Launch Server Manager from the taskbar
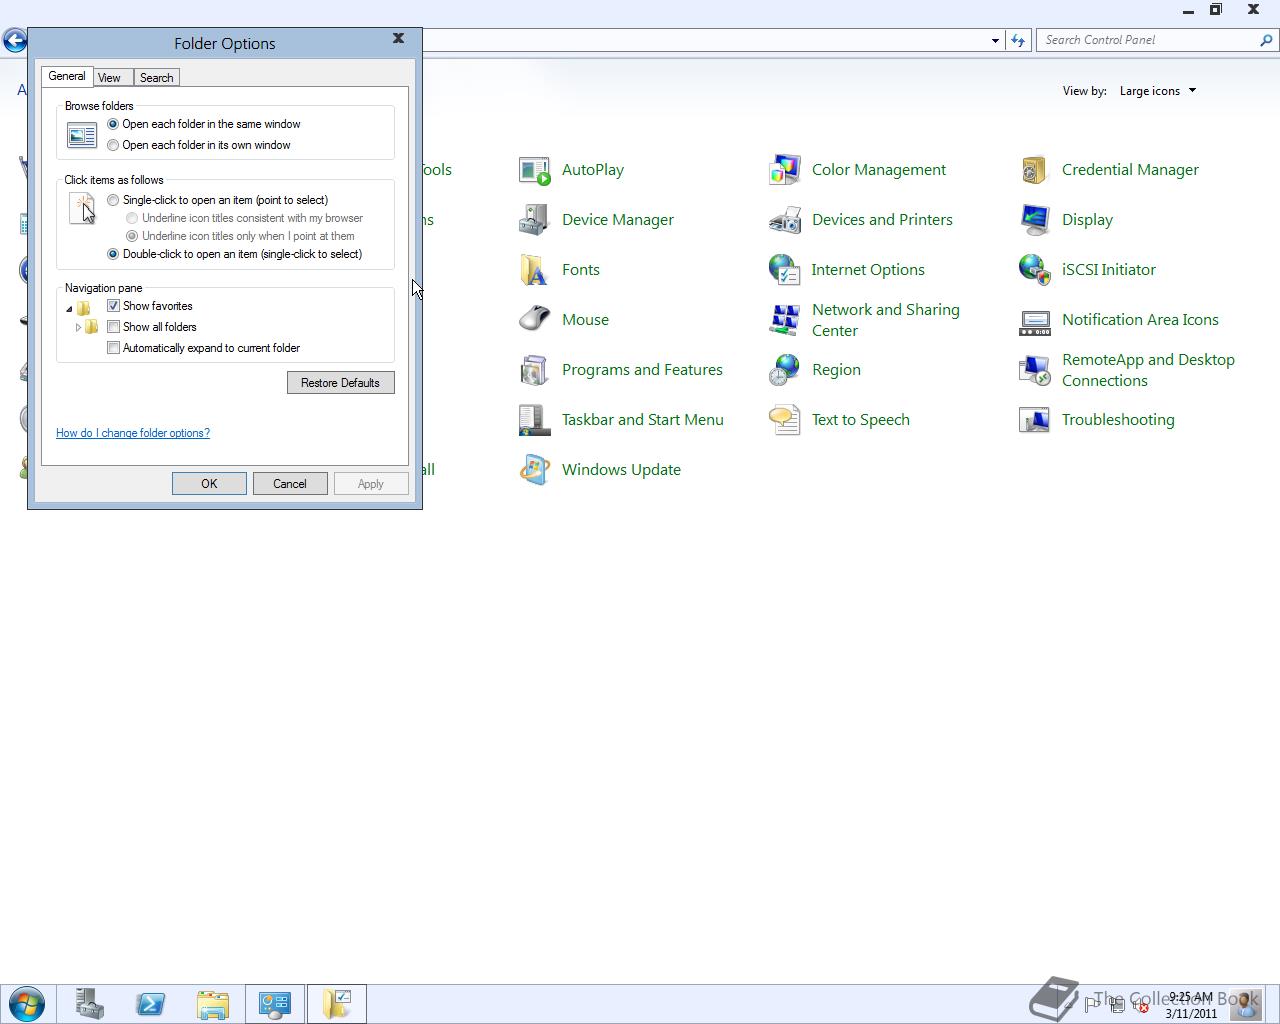This screenshot has width=1280, height=1024. point(90,1004)
